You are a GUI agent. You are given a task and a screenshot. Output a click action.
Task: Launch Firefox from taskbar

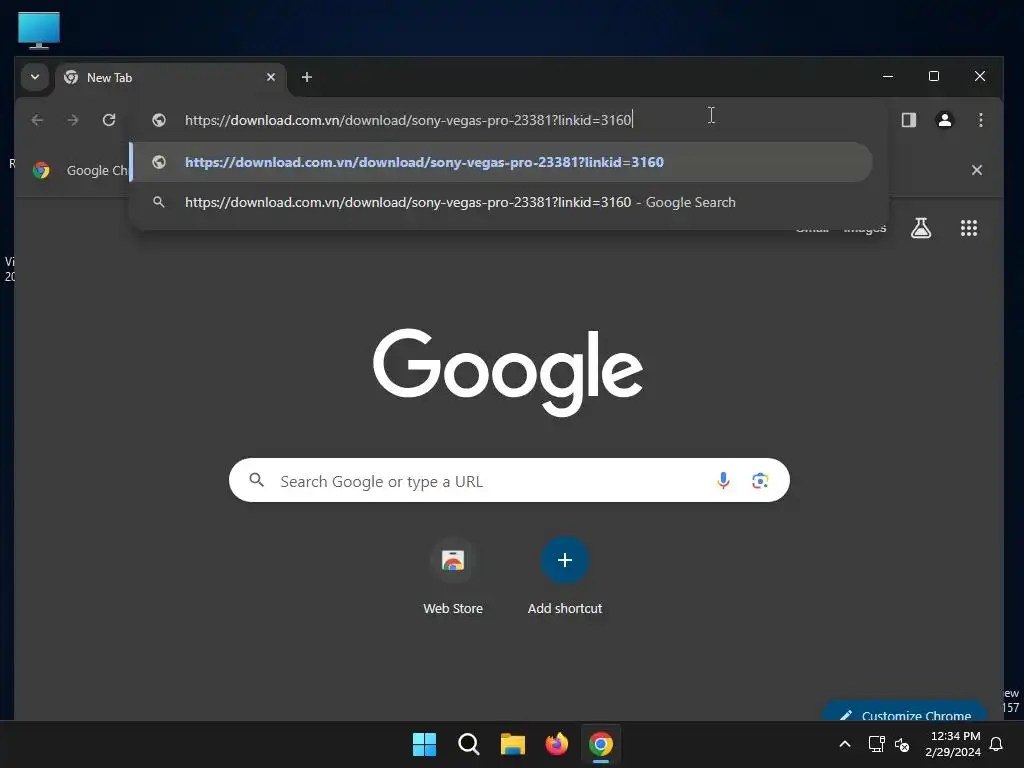pos(556,744)
